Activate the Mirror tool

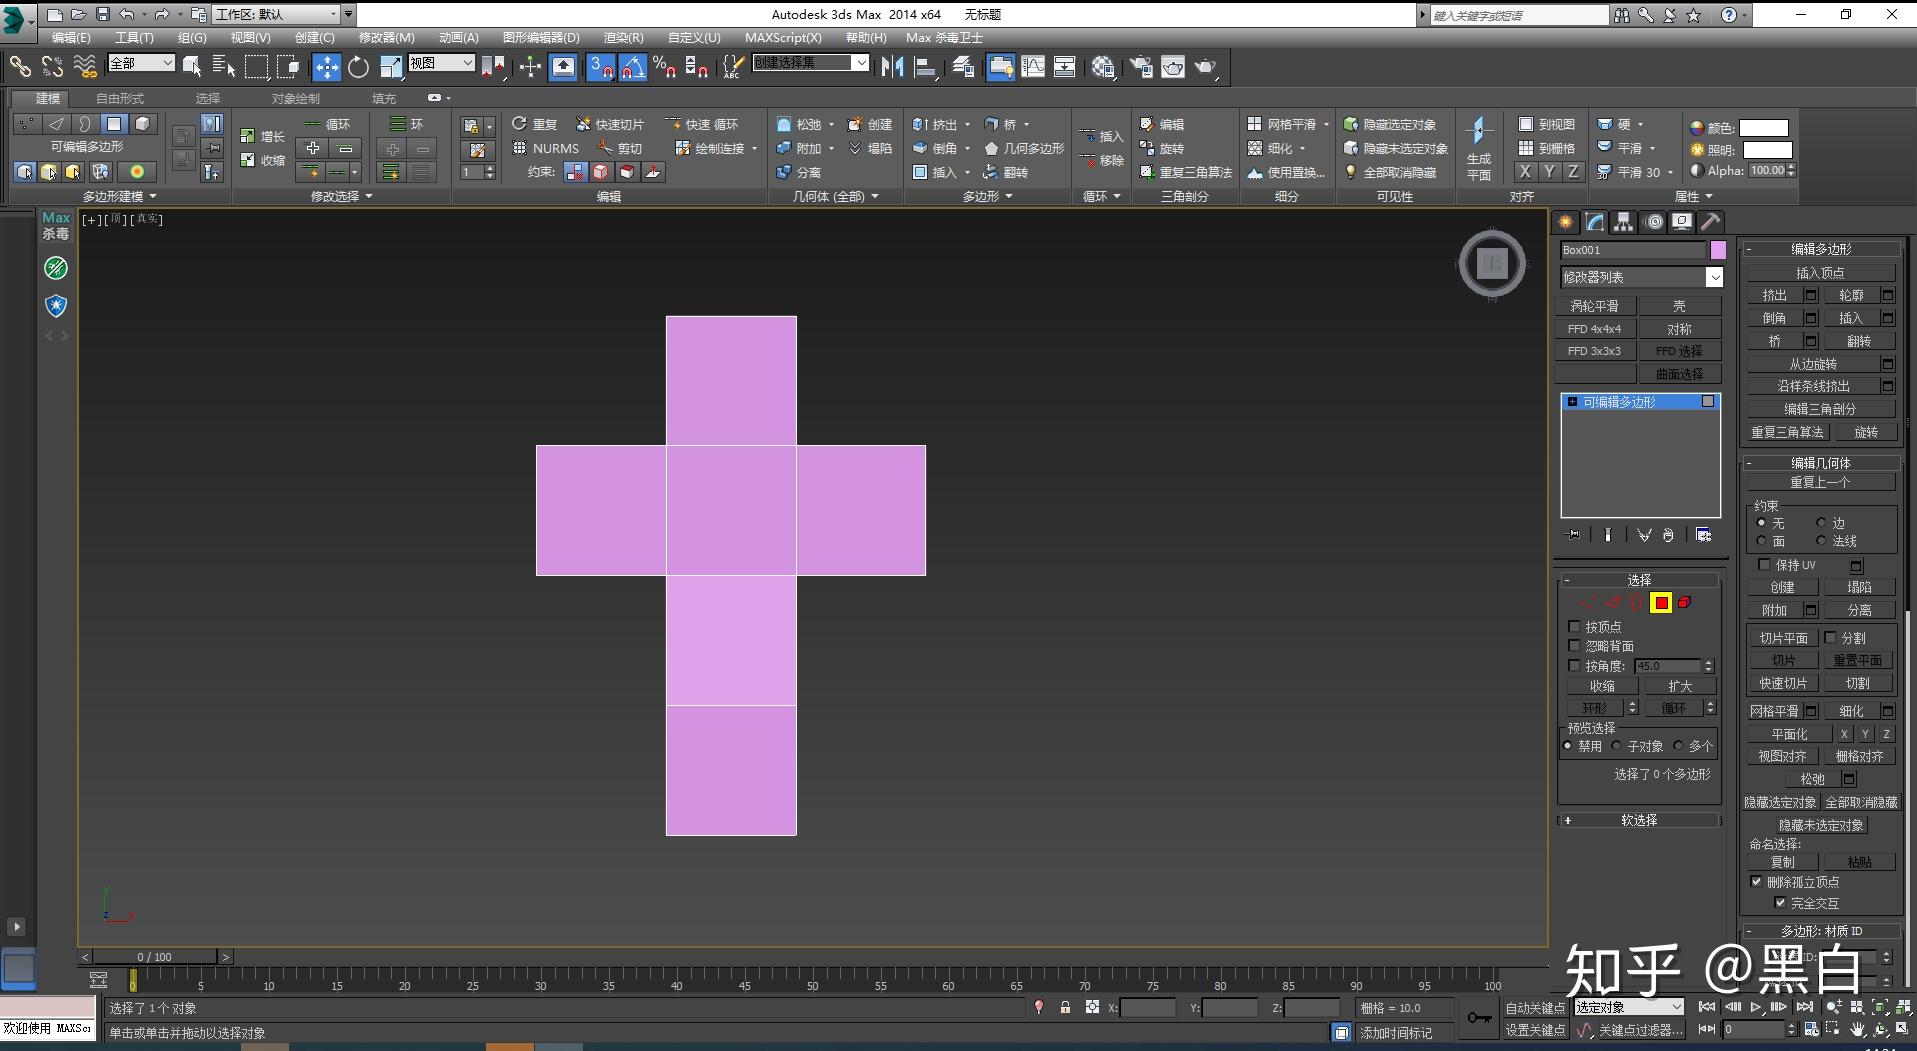893,67
